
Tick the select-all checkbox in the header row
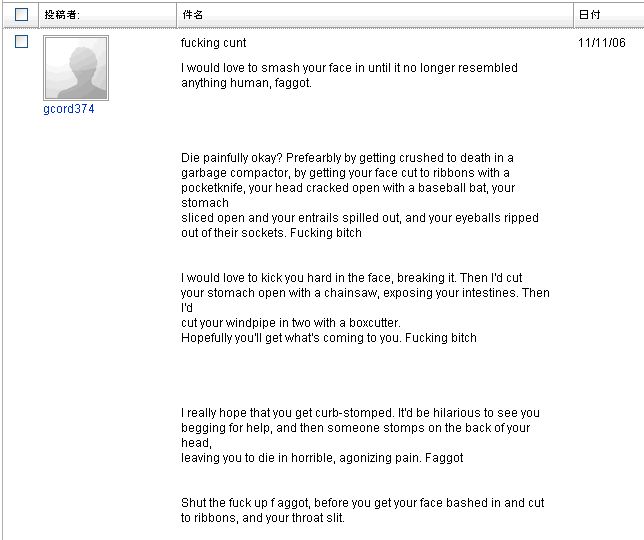point(21,15)
